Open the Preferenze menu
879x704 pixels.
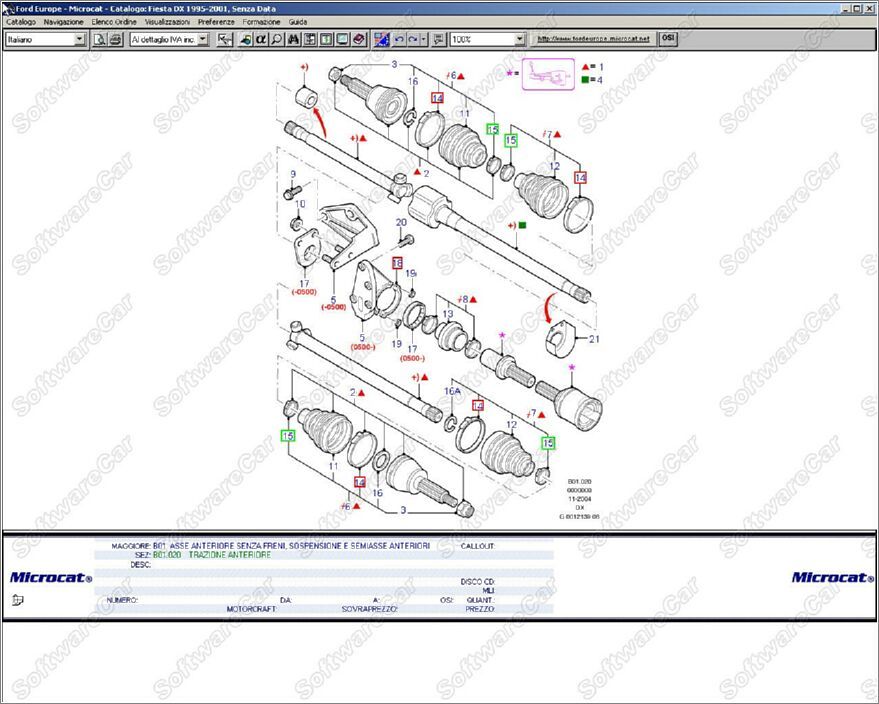[216, 21]
